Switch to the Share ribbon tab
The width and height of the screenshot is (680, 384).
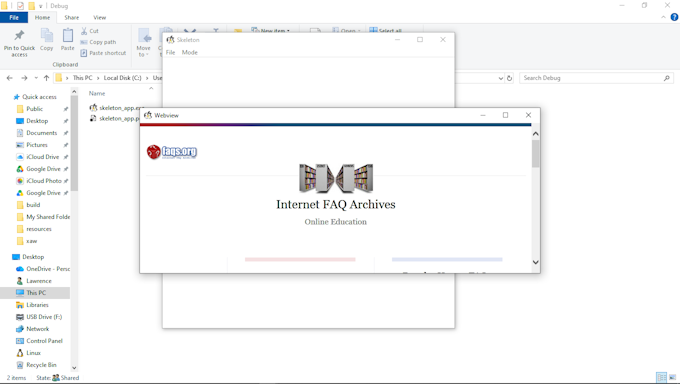point(72,17)
